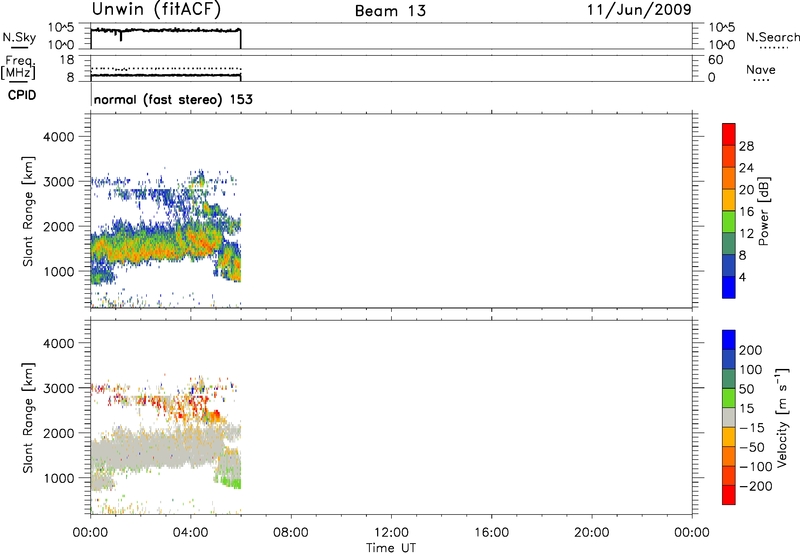Click the '18' frequency scale value
Image resolution: width=800 pixels, height=554 pixels.
tap(67, 60)
